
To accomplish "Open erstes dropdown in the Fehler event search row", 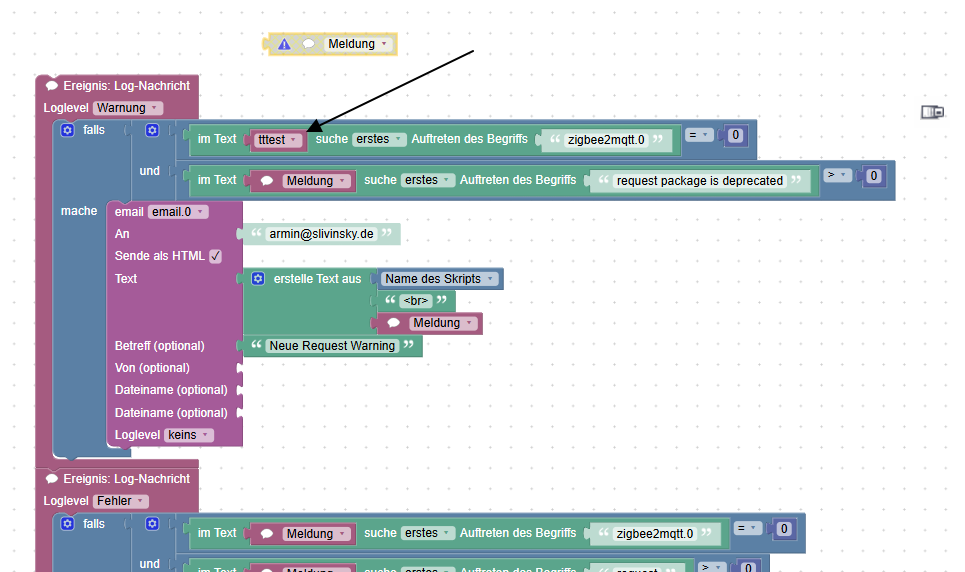I will tap(428, 533).
